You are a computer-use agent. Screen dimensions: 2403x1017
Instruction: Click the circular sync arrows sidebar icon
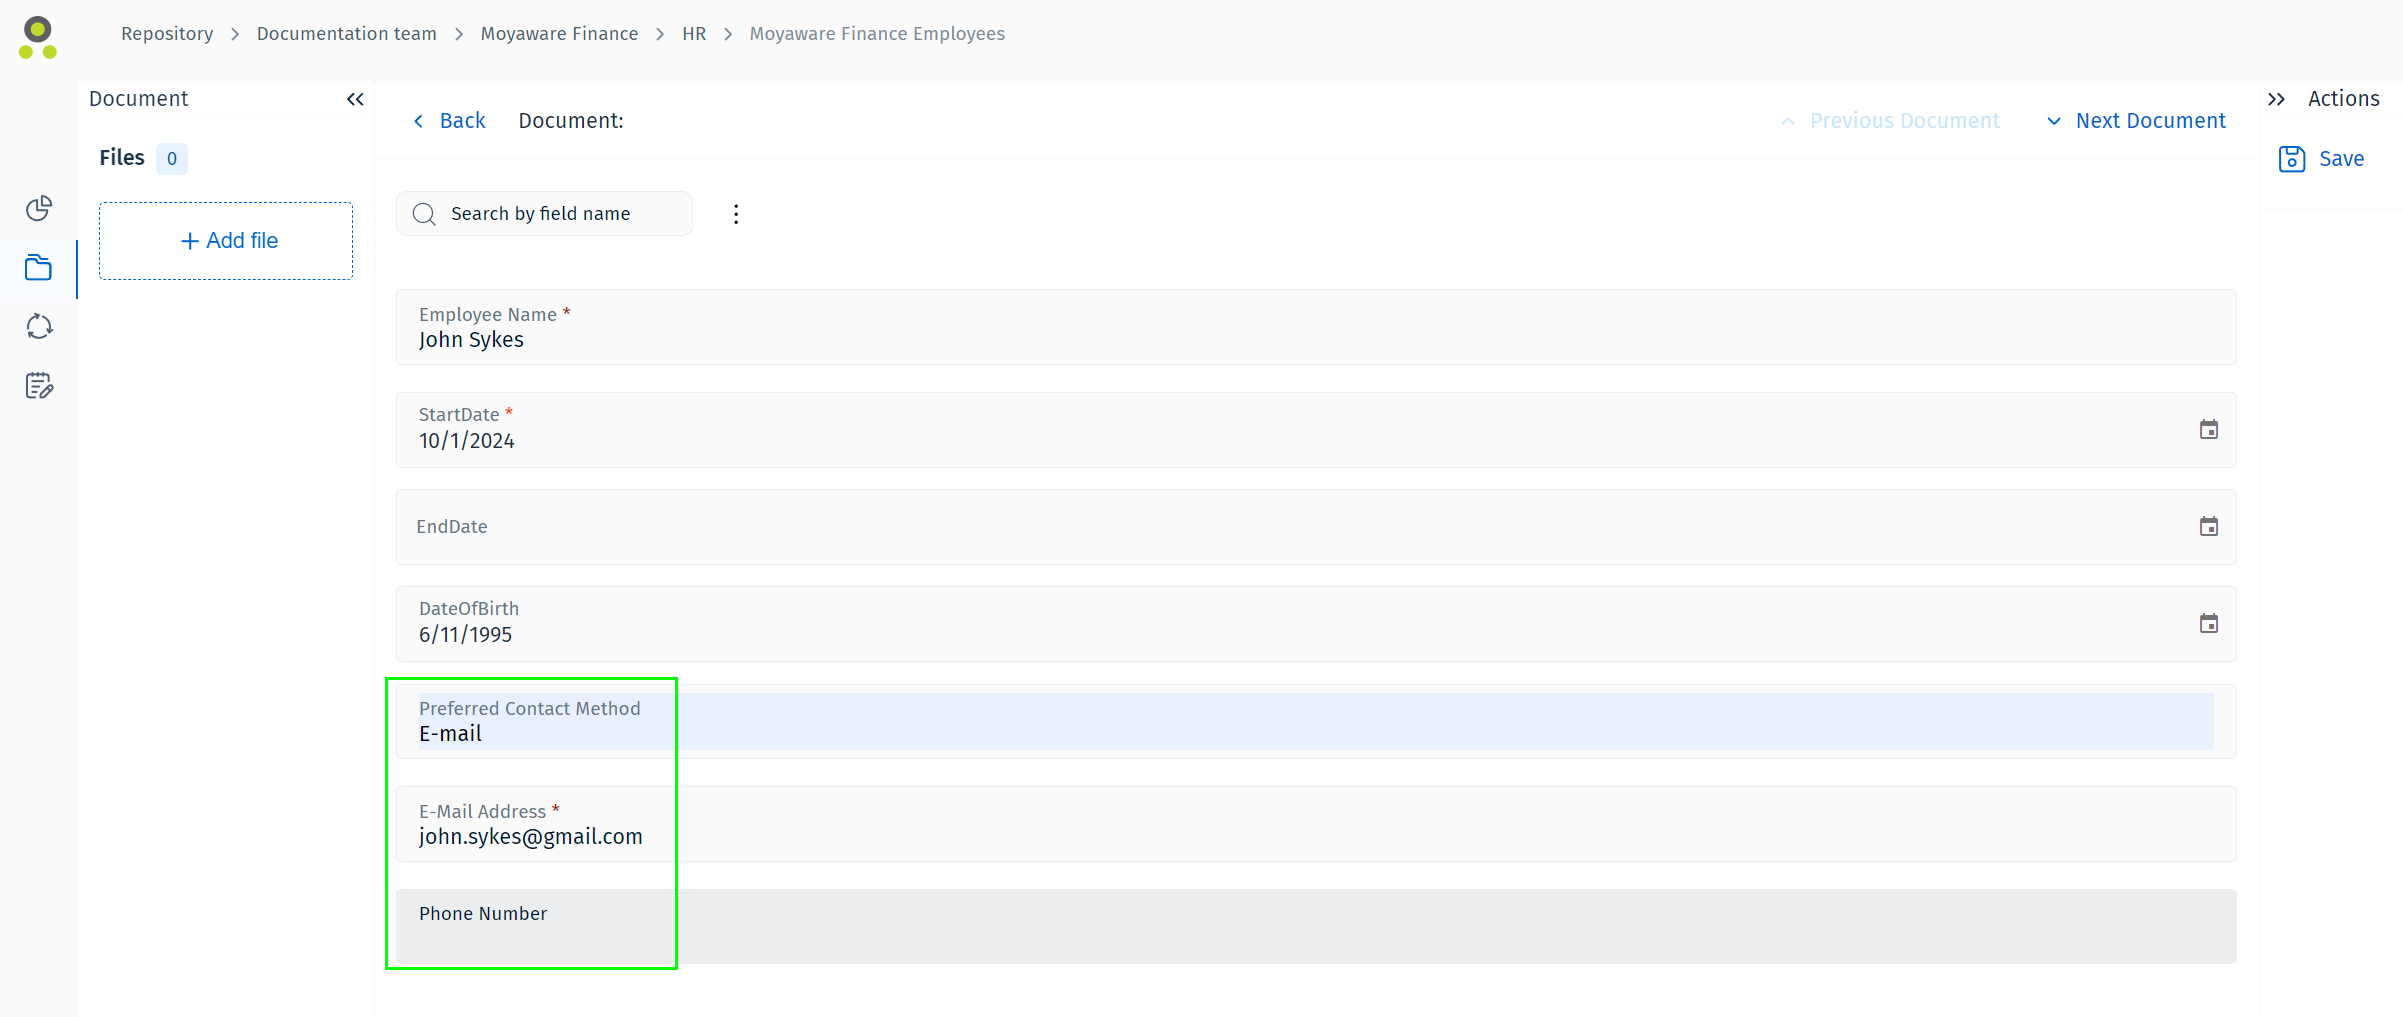(x=39, y=327)
